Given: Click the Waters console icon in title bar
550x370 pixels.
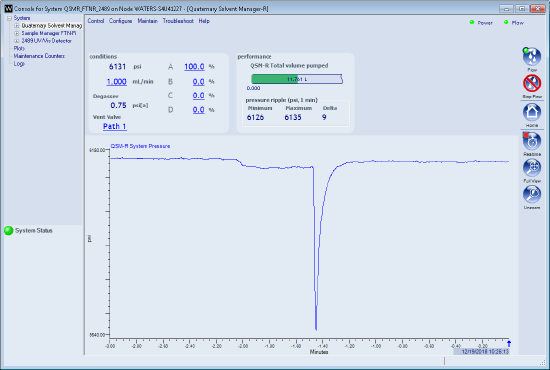Looking at the screenshot, I should pos(8,8).
